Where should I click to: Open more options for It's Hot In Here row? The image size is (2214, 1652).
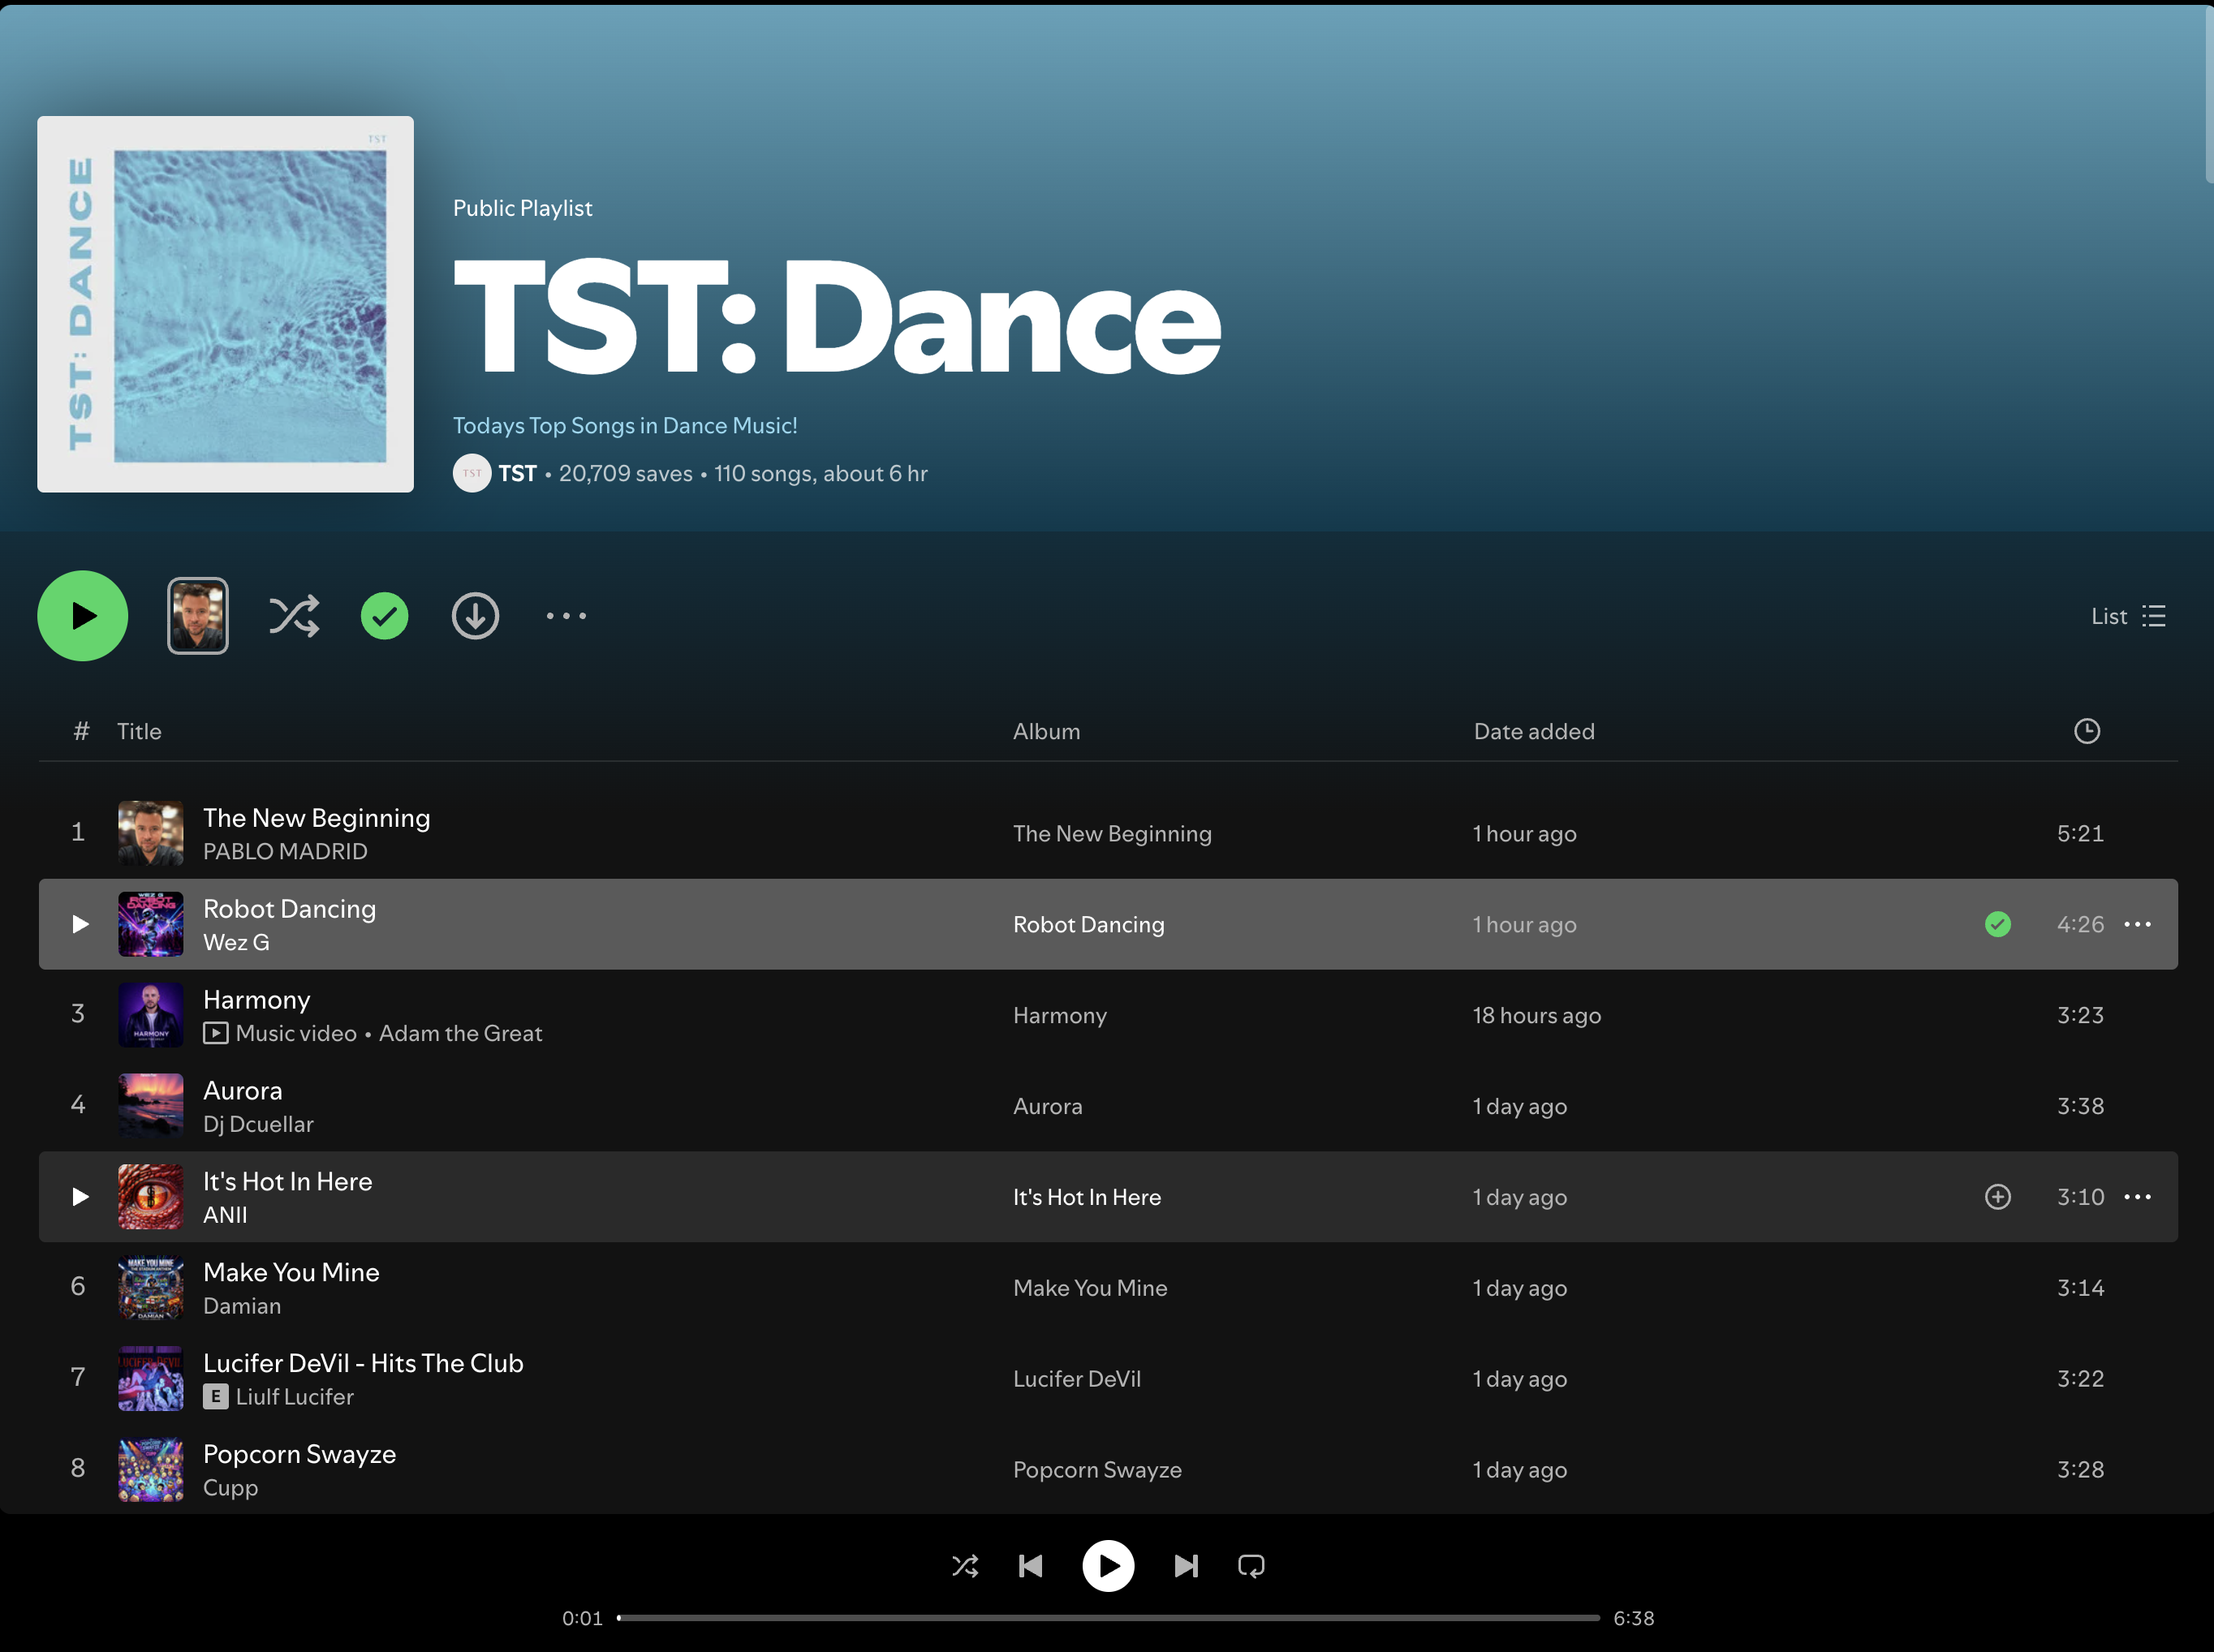click(2137, 1197)
